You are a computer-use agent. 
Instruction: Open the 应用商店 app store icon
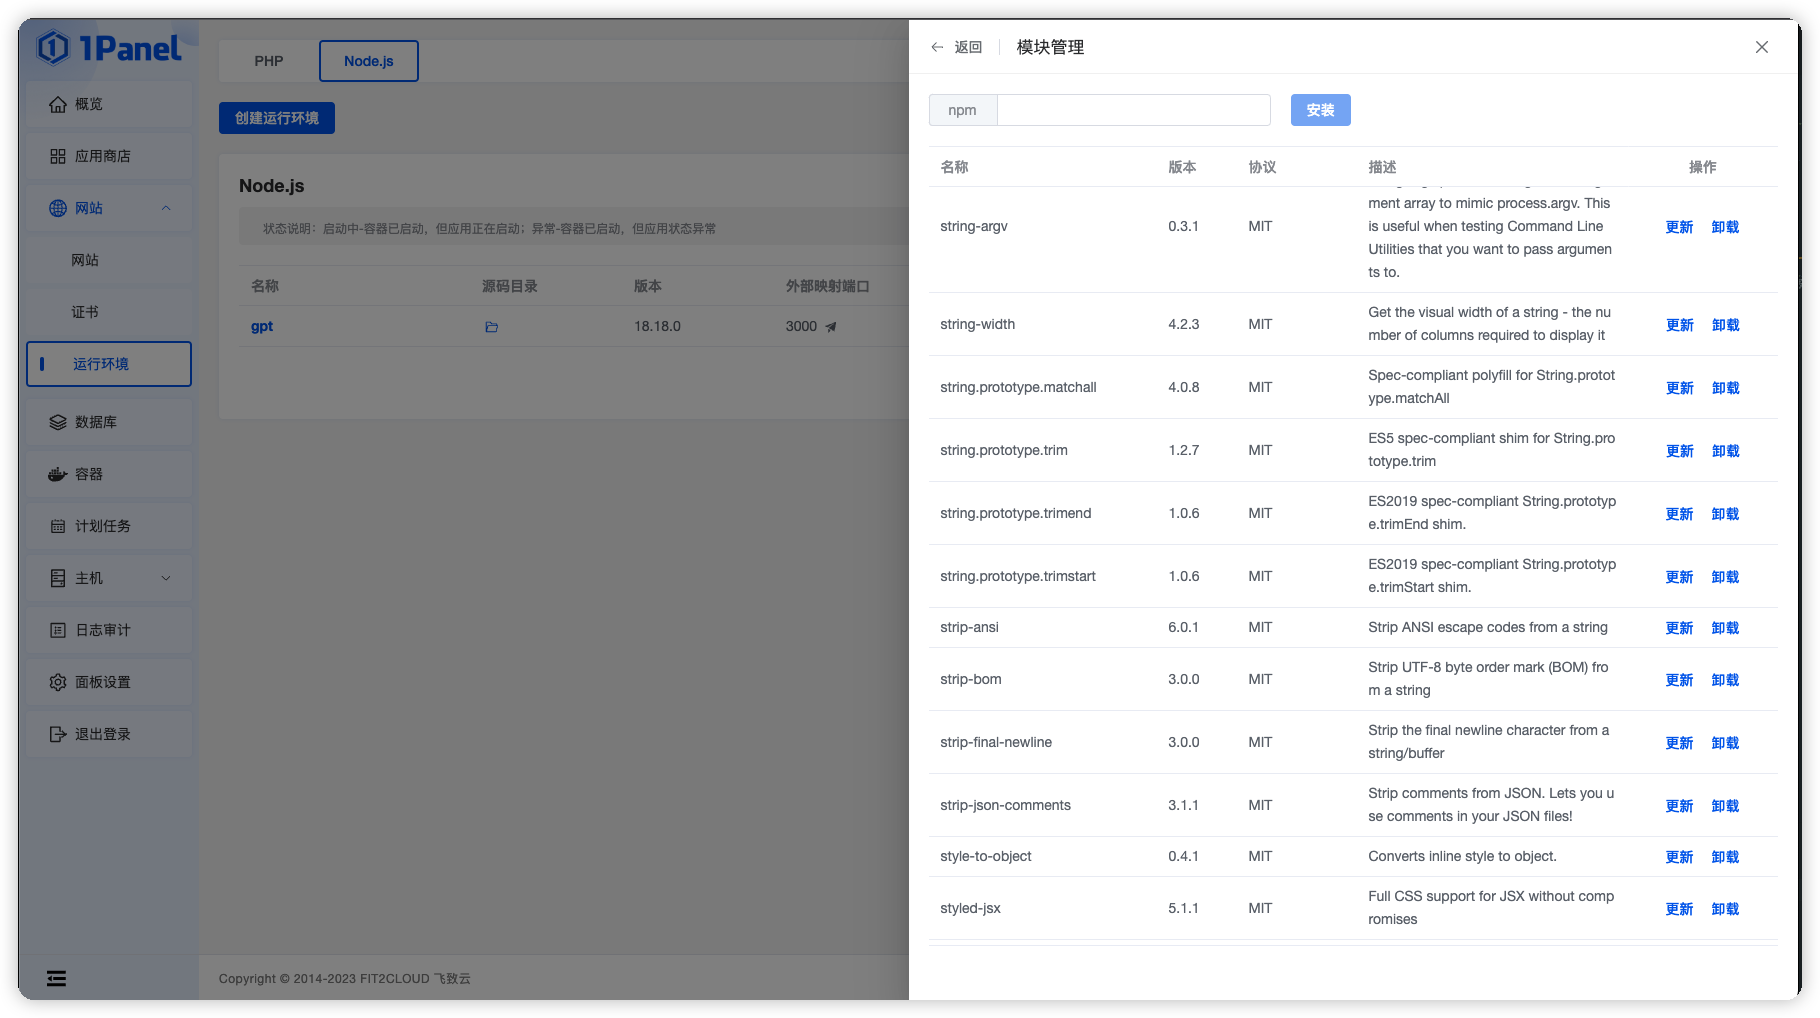(58, 156)
